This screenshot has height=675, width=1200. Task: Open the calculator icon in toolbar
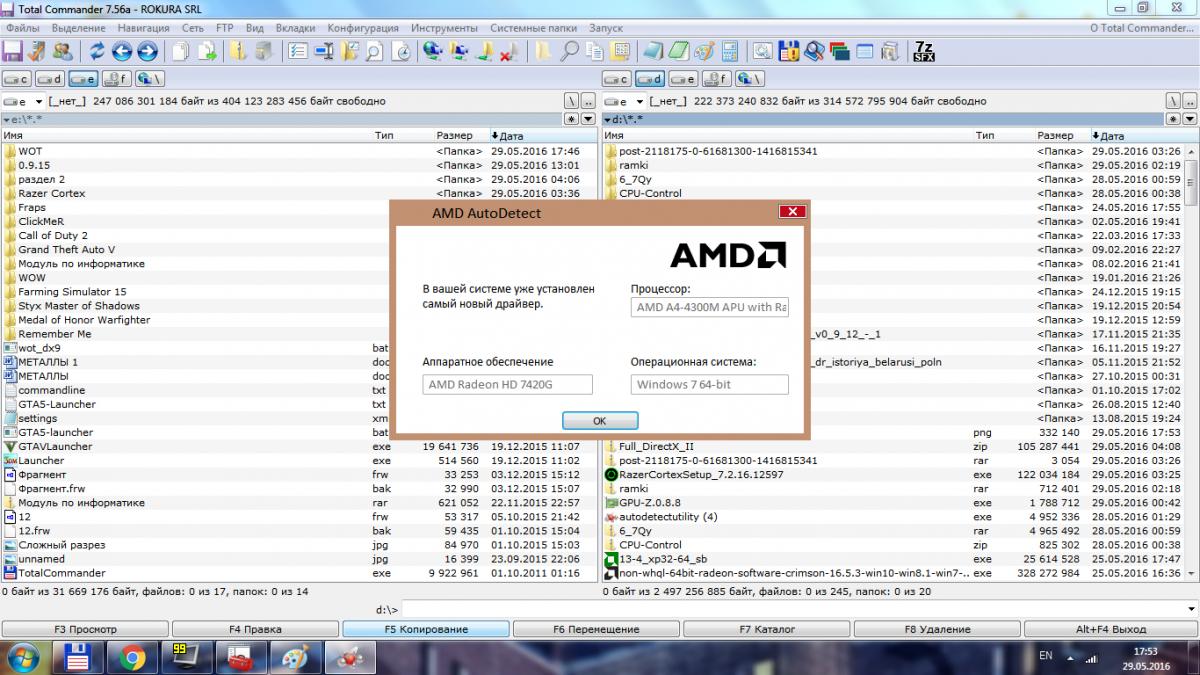click(x=730, y=51)
